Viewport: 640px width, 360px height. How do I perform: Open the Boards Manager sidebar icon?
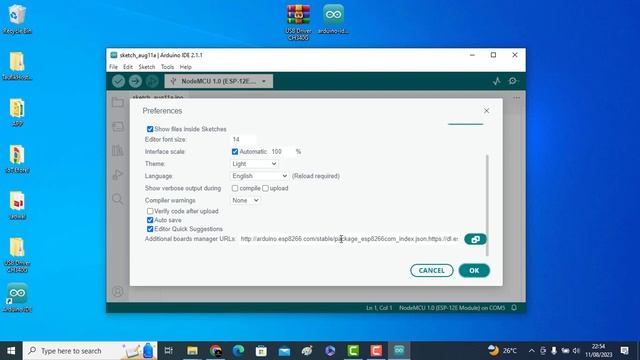tap(118, 127)
